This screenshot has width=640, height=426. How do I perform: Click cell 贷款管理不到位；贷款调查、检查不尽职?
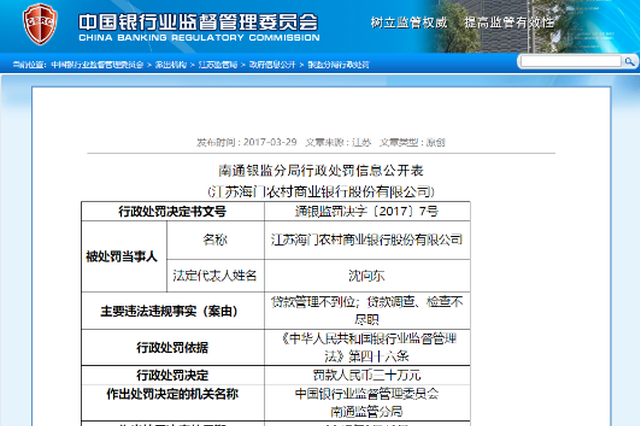point(367,311)
